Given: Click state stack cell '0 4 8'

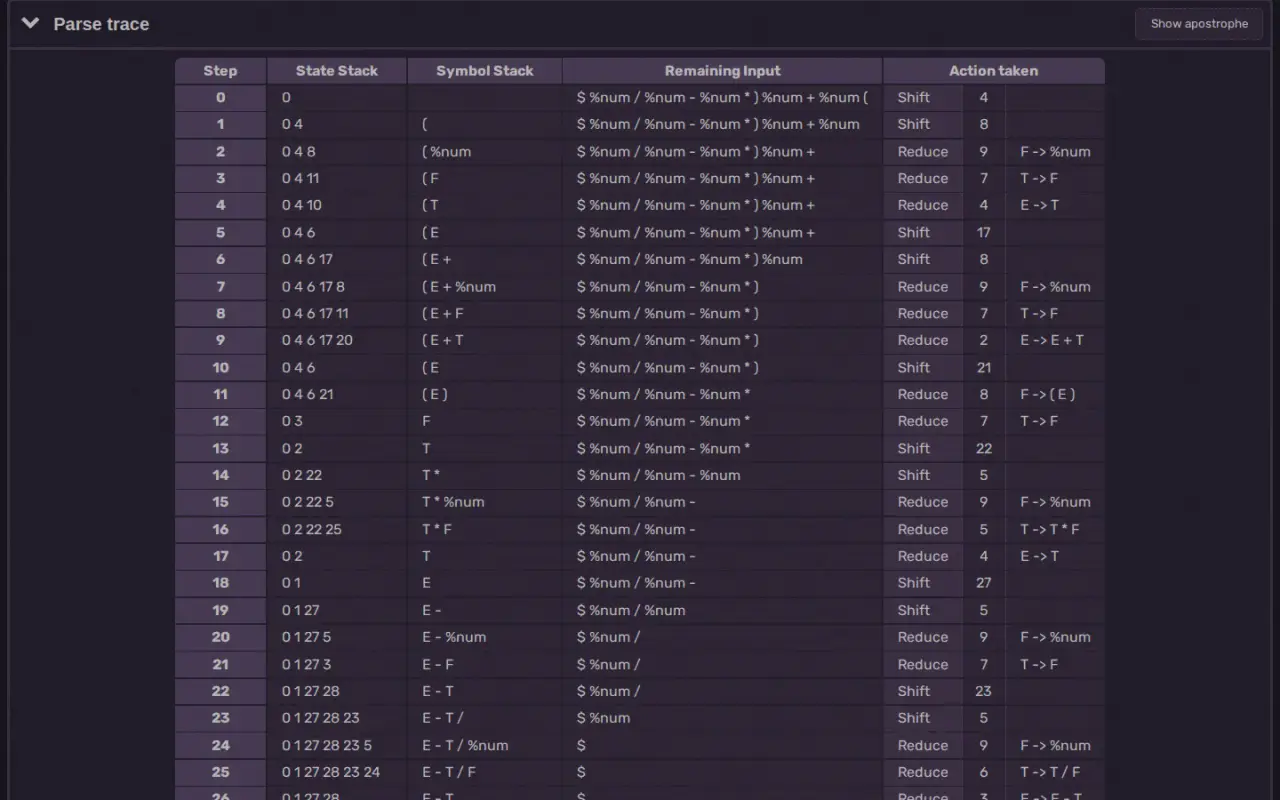Looking at the screenshot, I should [337, 152].
